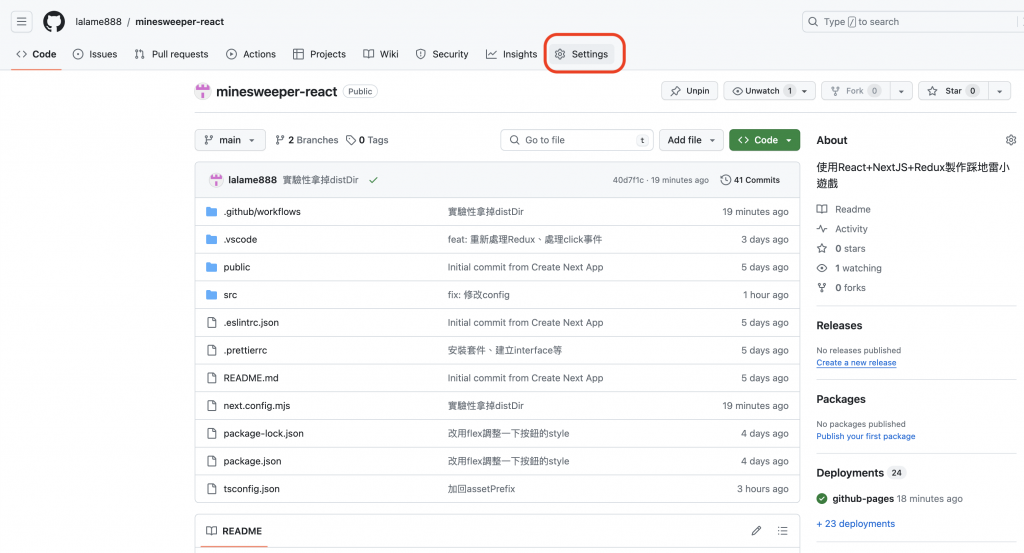The image size is (1024, 553).
Task: Switch to the Code tab
Action: [37, 54]
